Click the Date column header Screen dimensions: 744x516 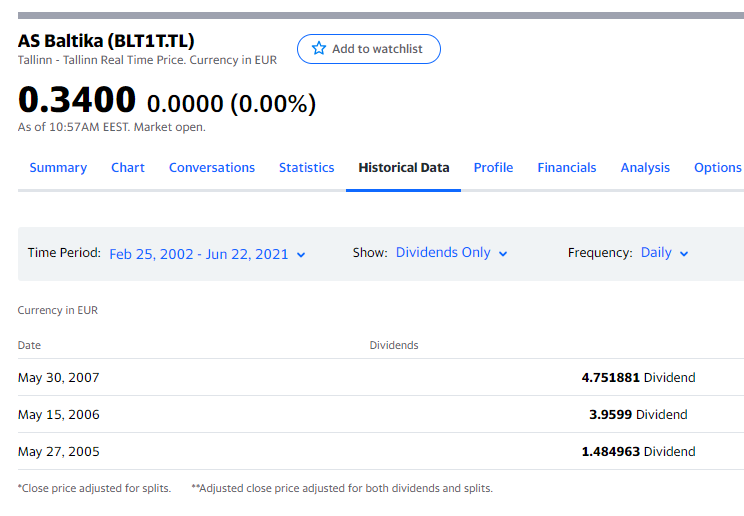pyautogui.click(x=29, y=345)
